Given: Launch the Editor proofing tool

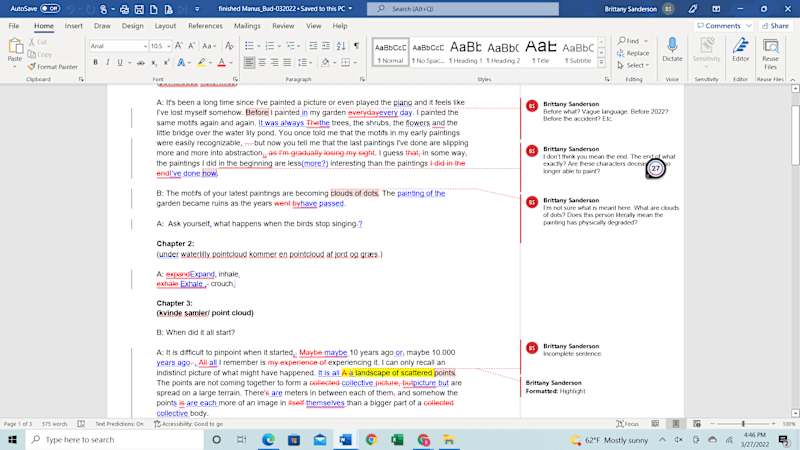Looking at the screenshot, I should [x=740, y=50].
